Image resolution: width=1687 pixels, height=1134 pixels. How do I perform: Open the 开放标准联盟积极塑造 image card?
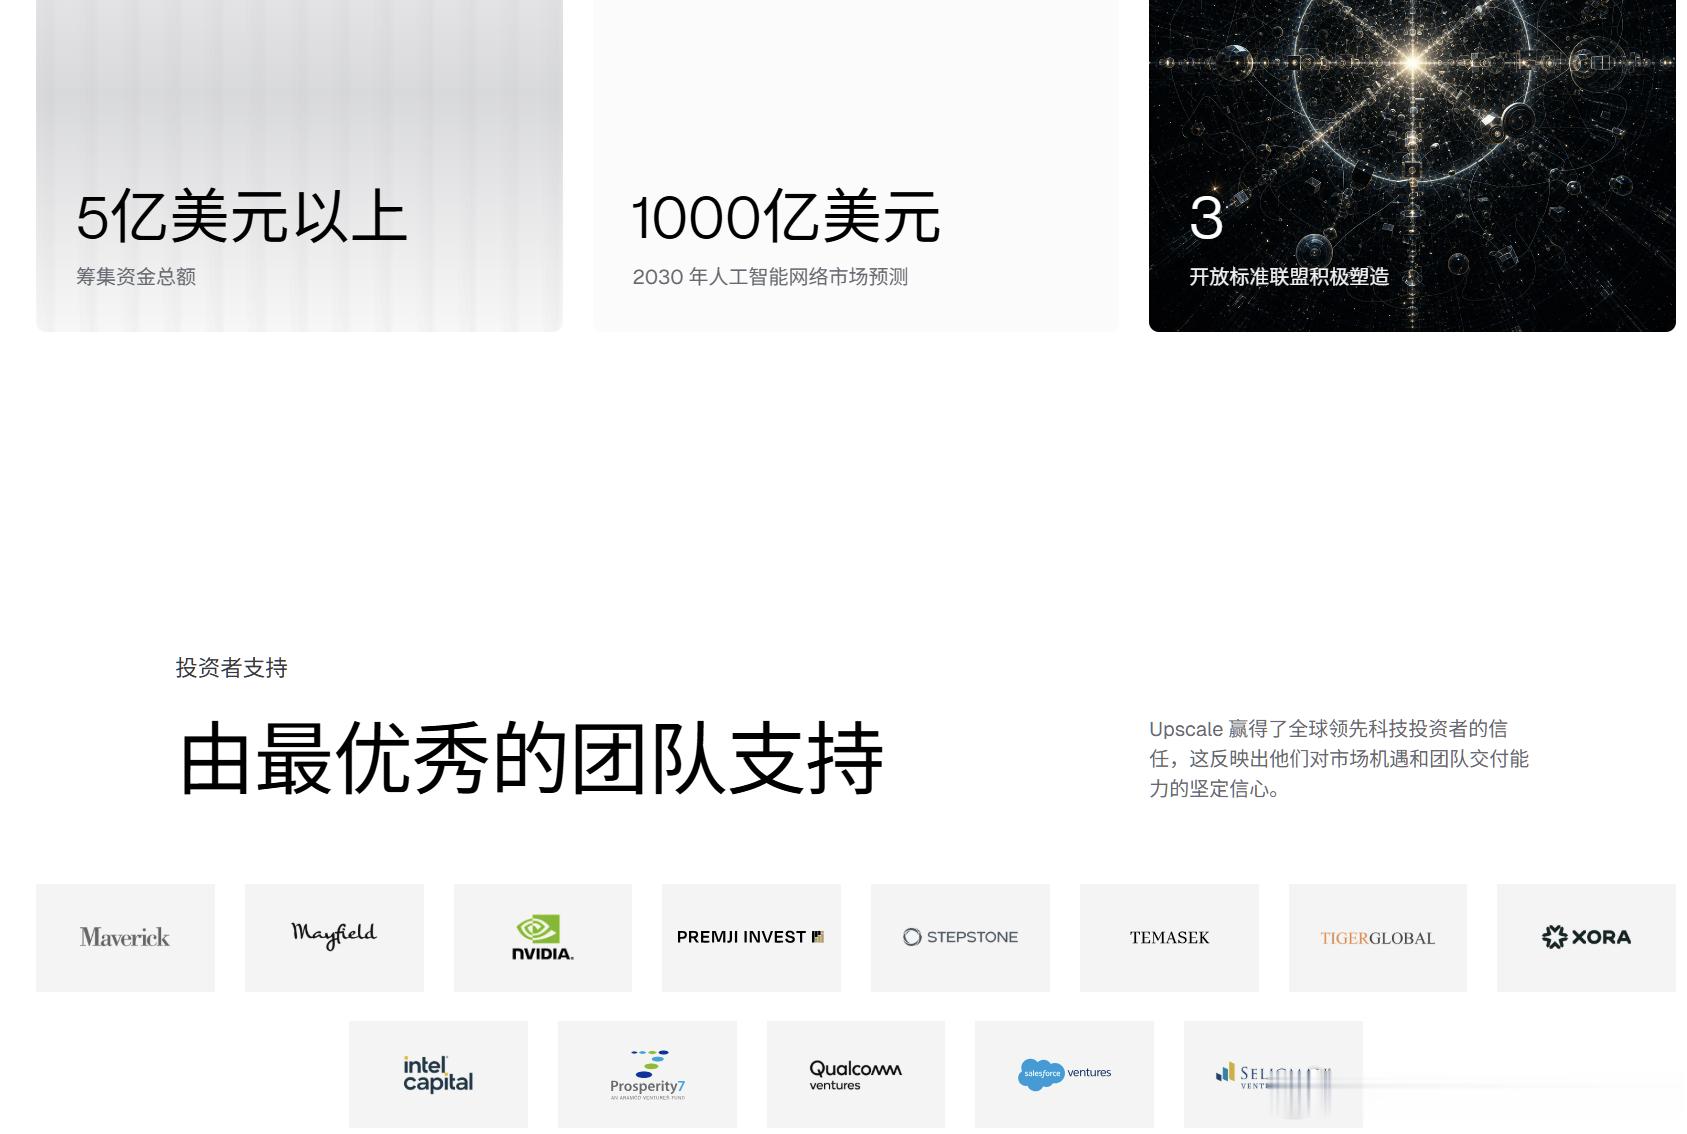point(1412,165)
